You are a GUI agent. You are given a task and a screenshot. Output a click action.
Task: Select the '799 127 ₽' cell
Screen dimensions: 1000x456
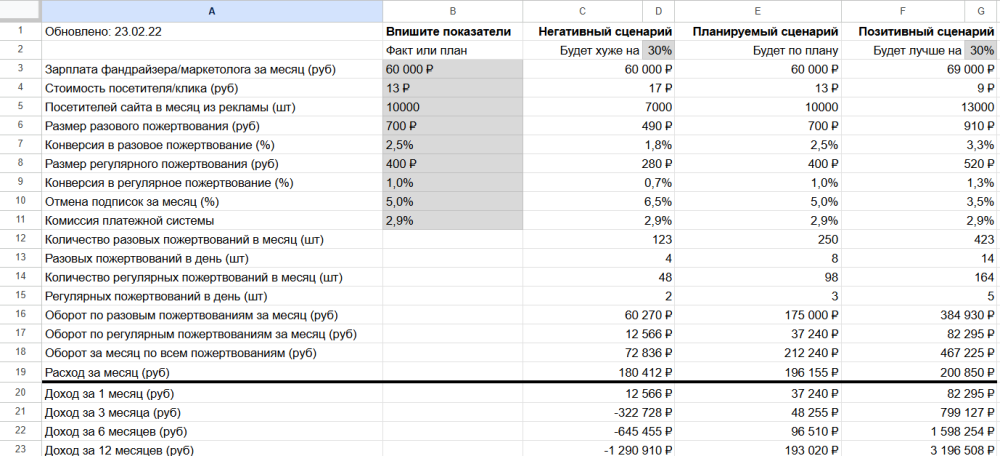(920, 413)
